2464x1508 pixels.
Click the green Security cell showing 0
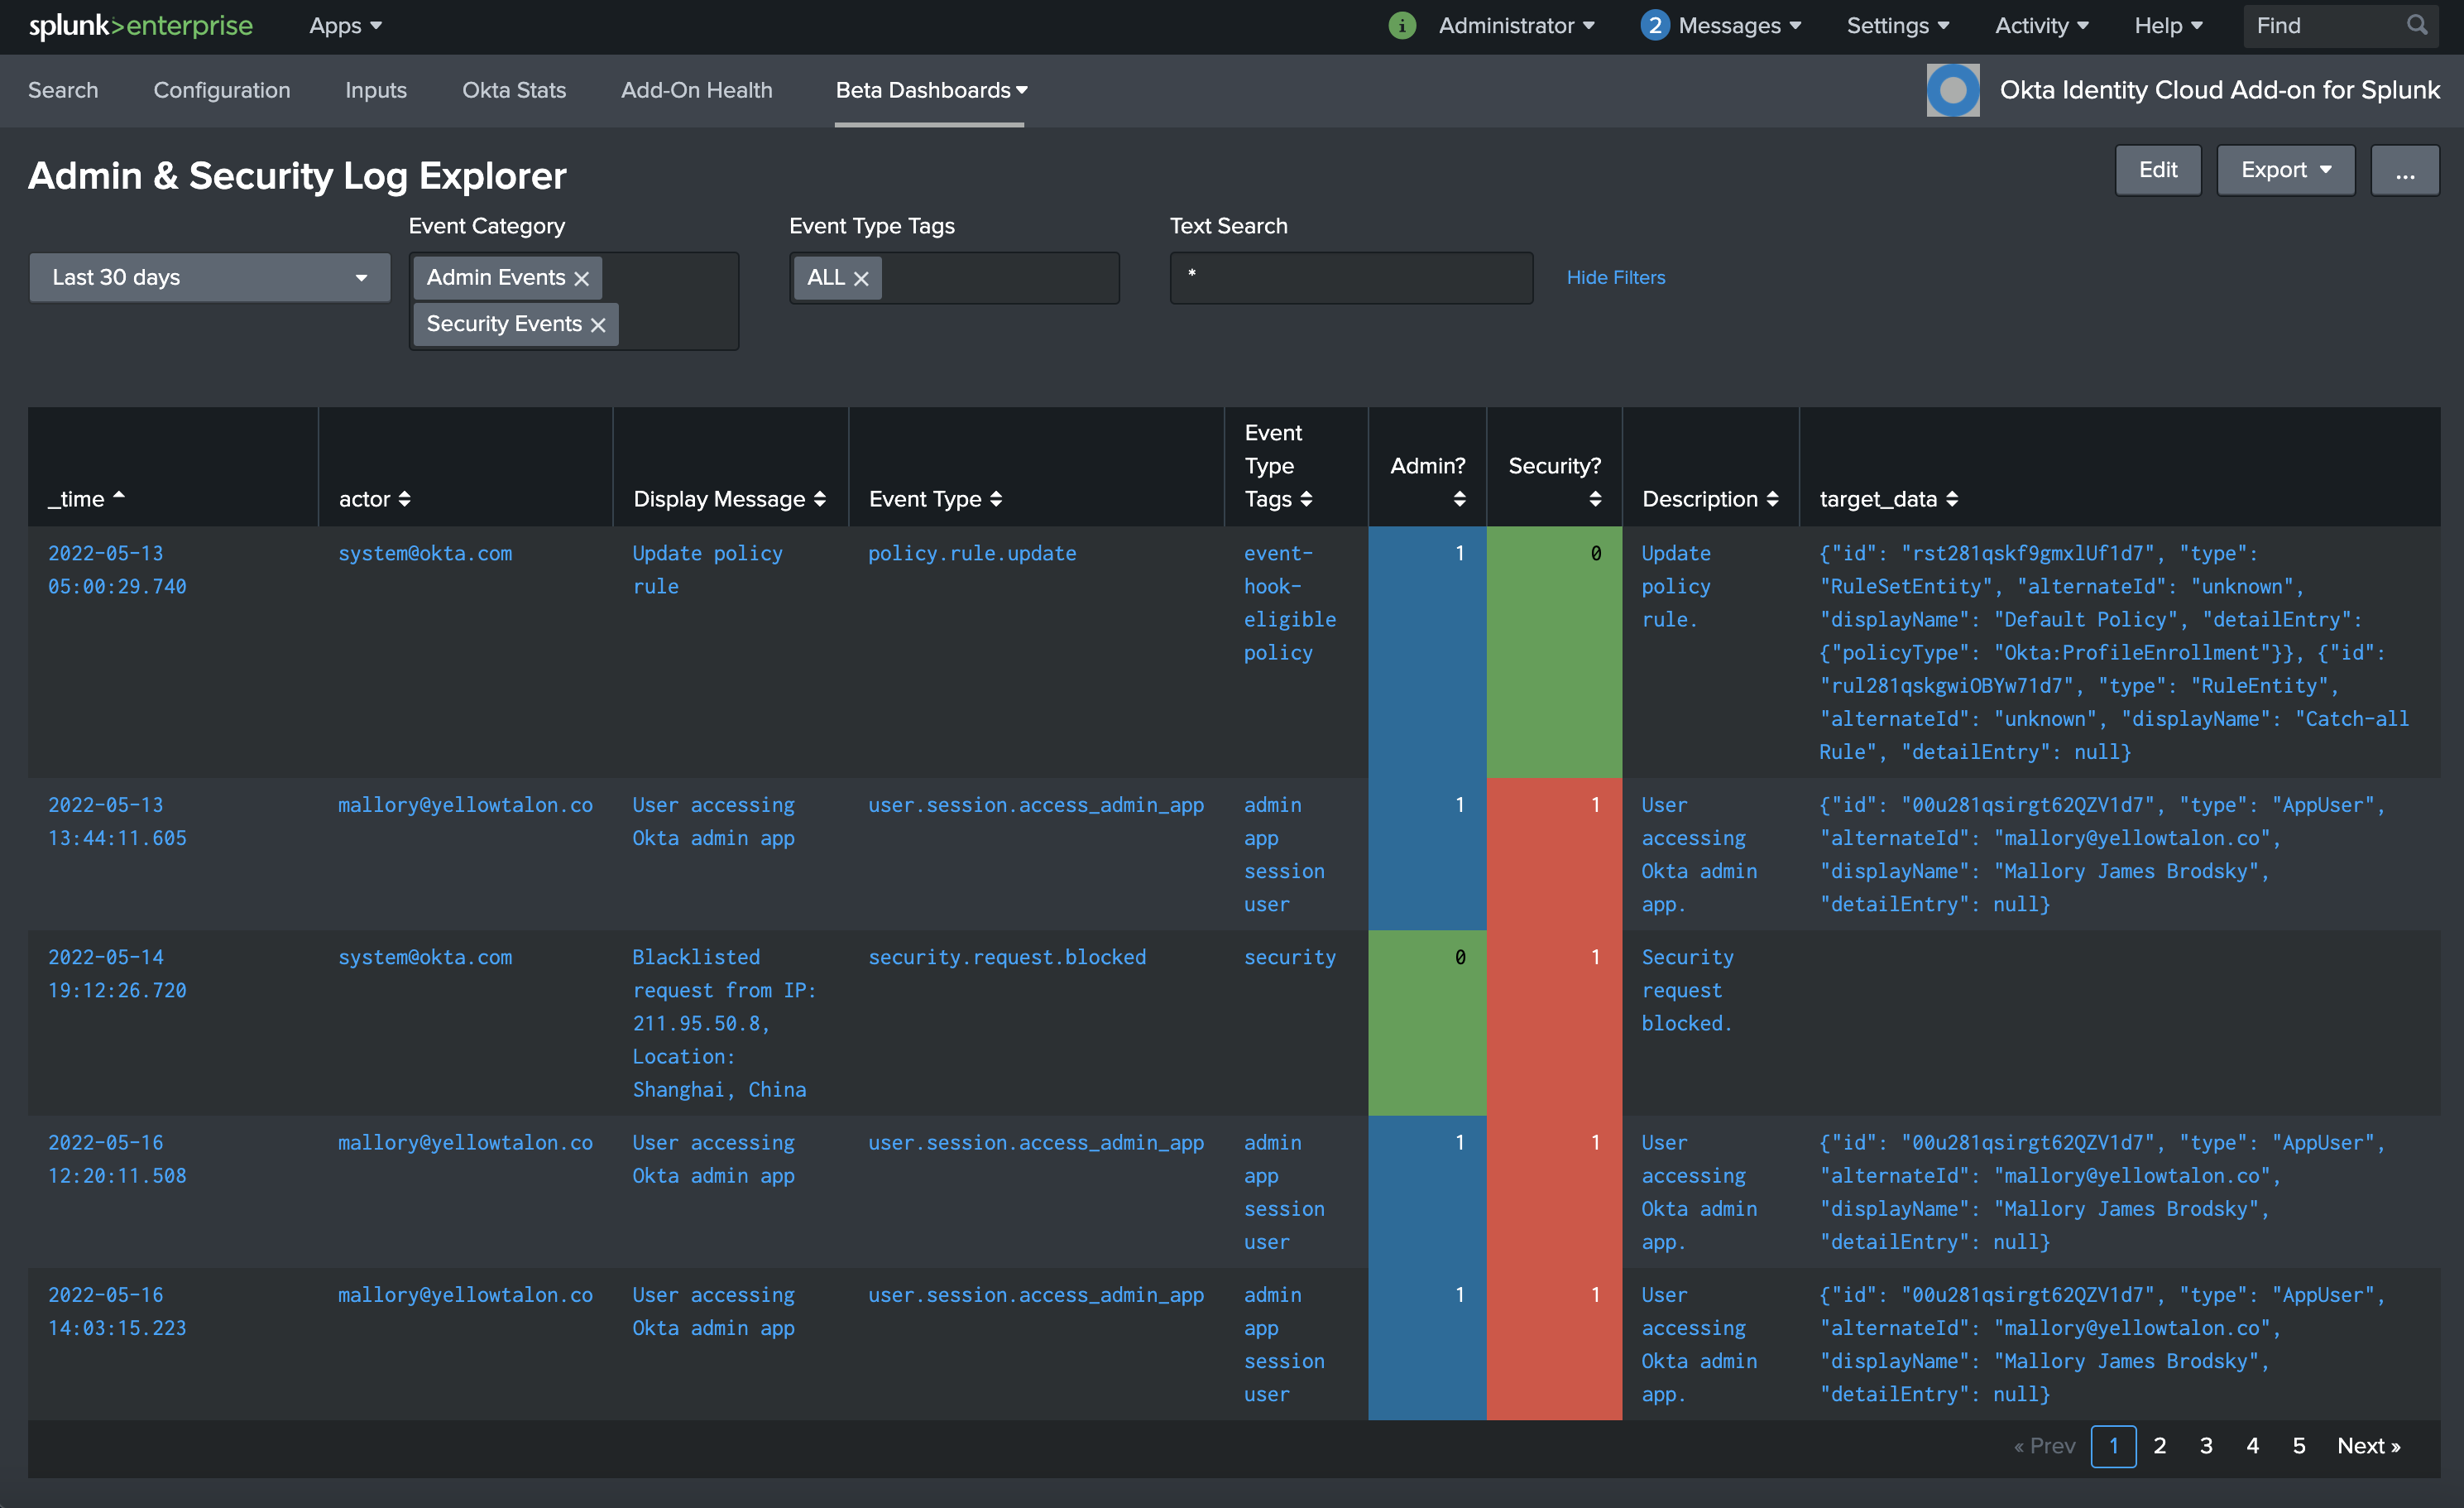point(1554,651)
